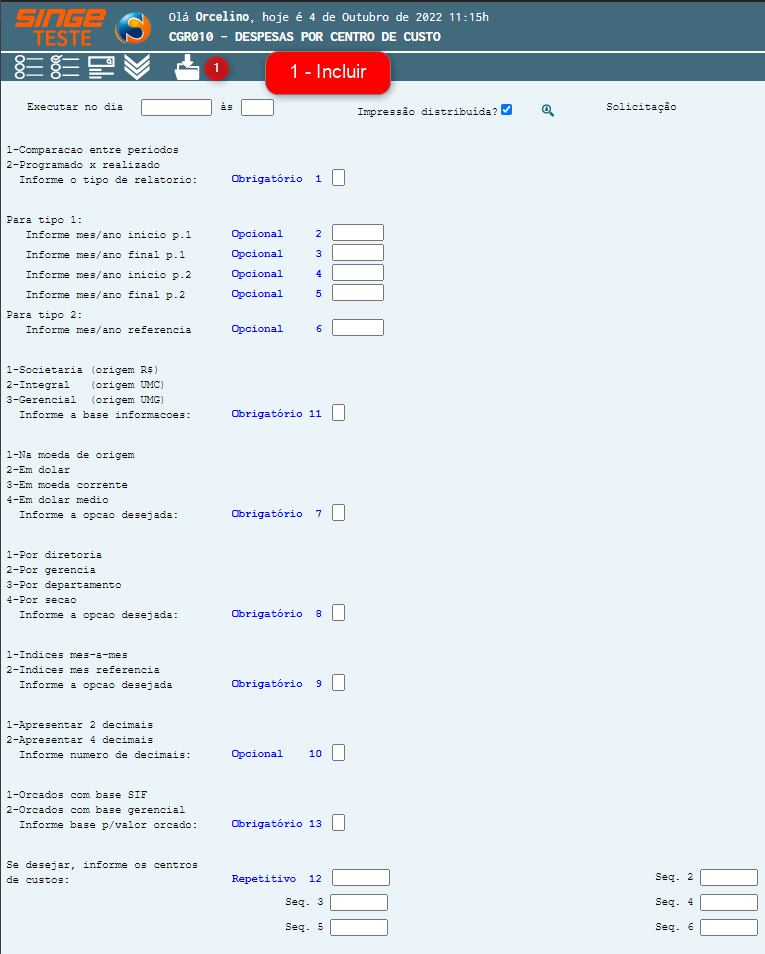765x954 pixels.
Task: Click the text '4-Em dolar medio'
Action: 58,500
